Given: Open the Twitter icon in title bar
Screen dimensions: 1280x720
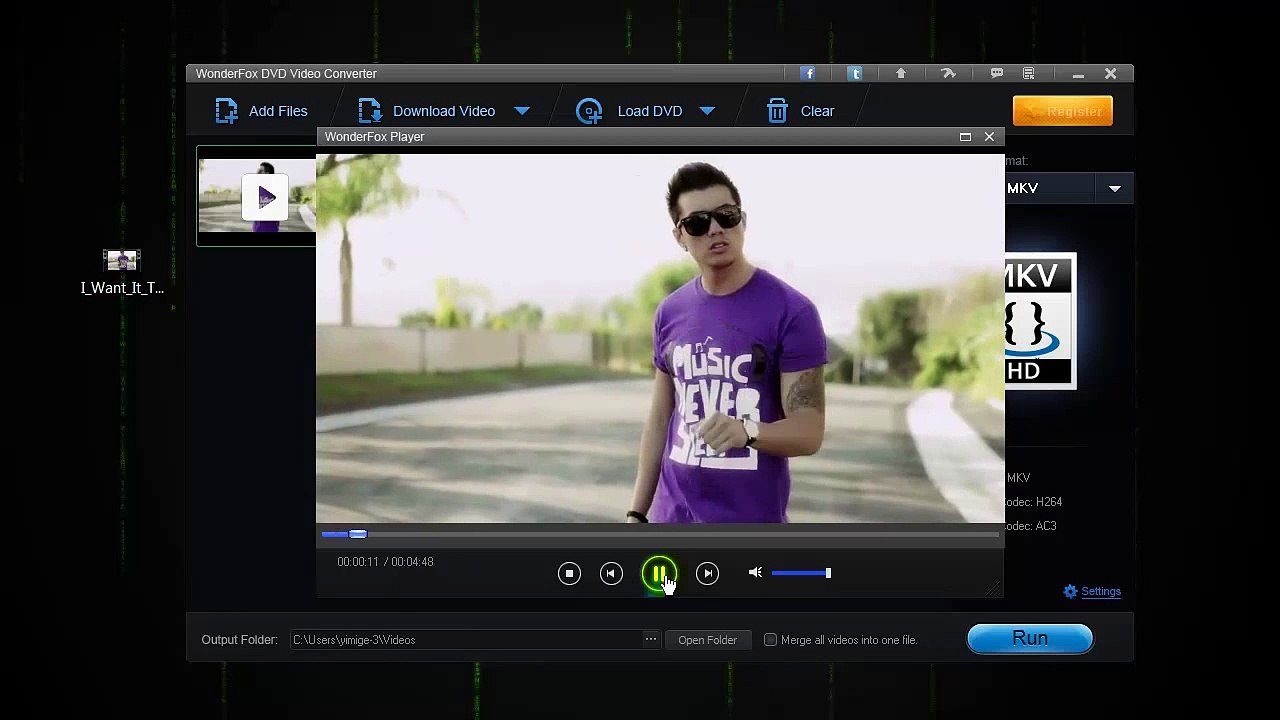Looking at the screenshot, I should [855, 74].
